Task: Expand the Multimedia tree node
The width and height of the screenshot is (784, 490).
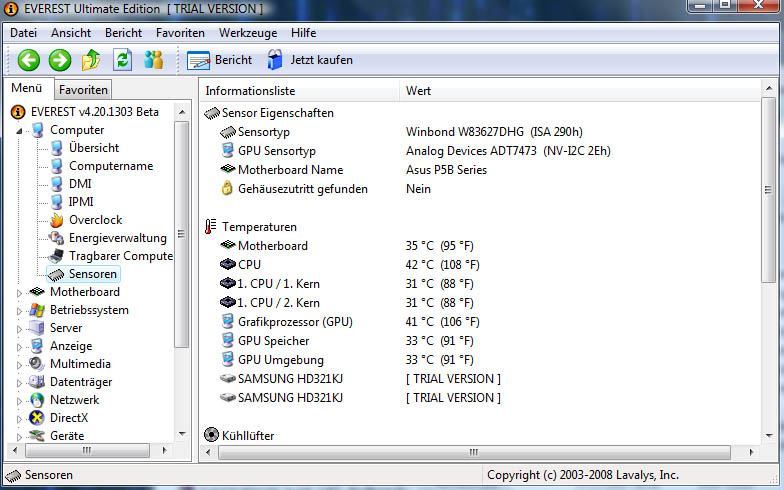Action: coord(19,365)
